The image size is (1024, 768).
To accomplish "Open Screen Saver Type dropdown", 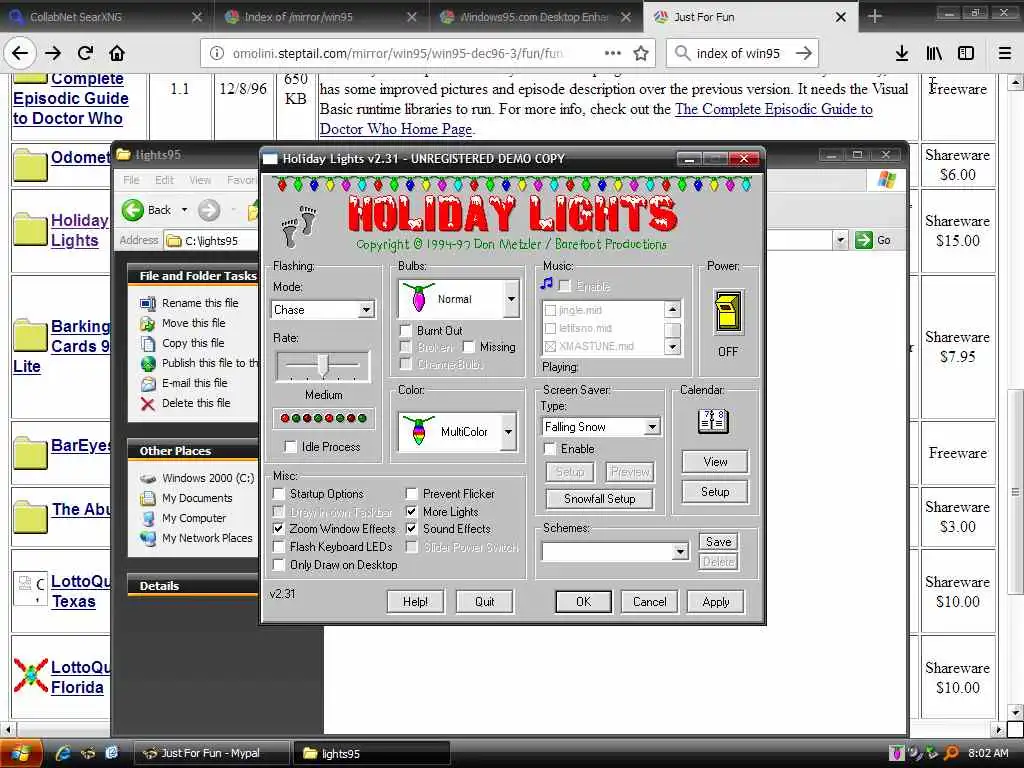I will (651, 427).
